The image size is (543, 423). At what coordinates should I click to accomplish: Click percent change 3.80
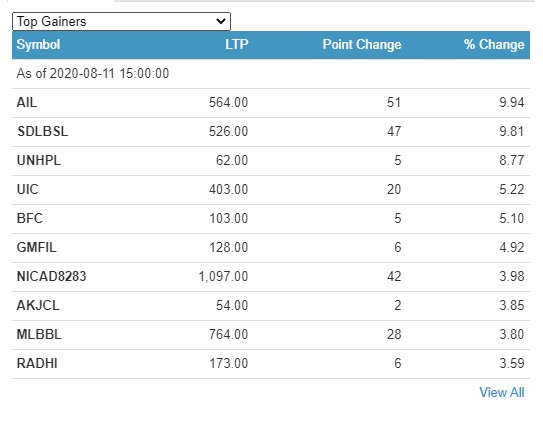click(512, 334)
